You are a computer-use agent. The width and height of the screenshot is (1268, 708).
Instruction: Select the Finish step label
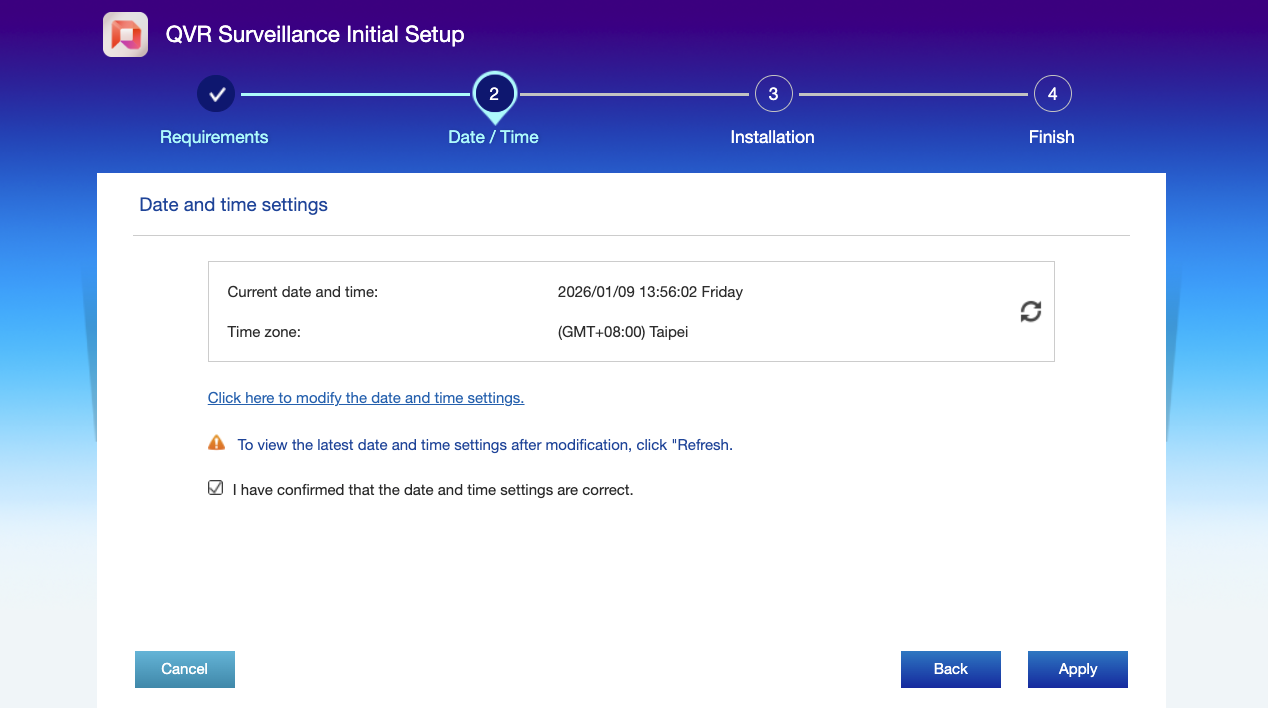pos(1051,137)
